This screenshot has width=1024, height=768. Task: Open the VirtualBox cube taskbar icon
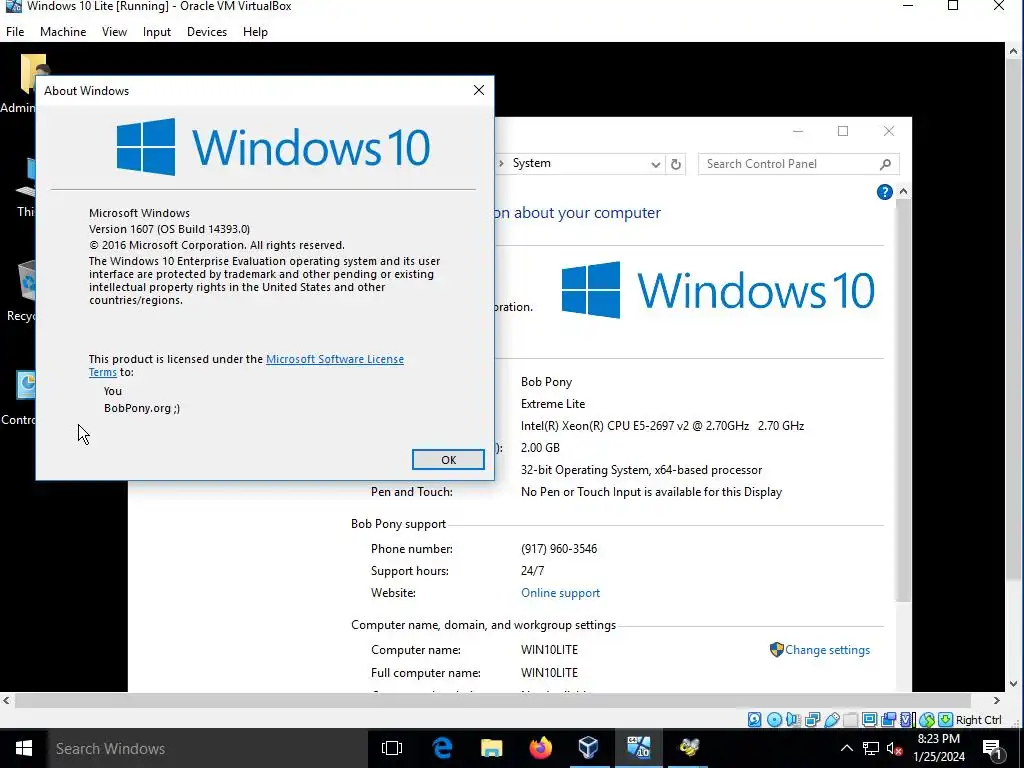588,748
